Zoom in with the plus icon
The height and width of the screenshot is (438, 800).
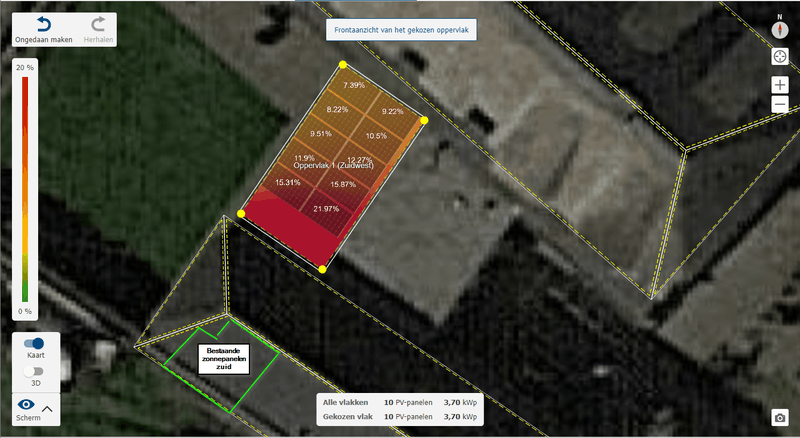(x=780, y=85)
